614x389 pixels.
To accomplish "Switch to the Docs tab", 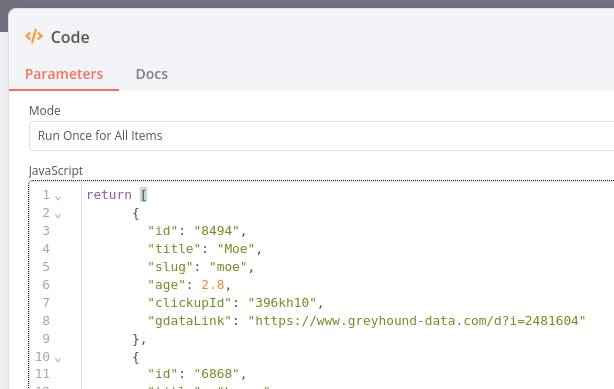I will coord(152,74).
